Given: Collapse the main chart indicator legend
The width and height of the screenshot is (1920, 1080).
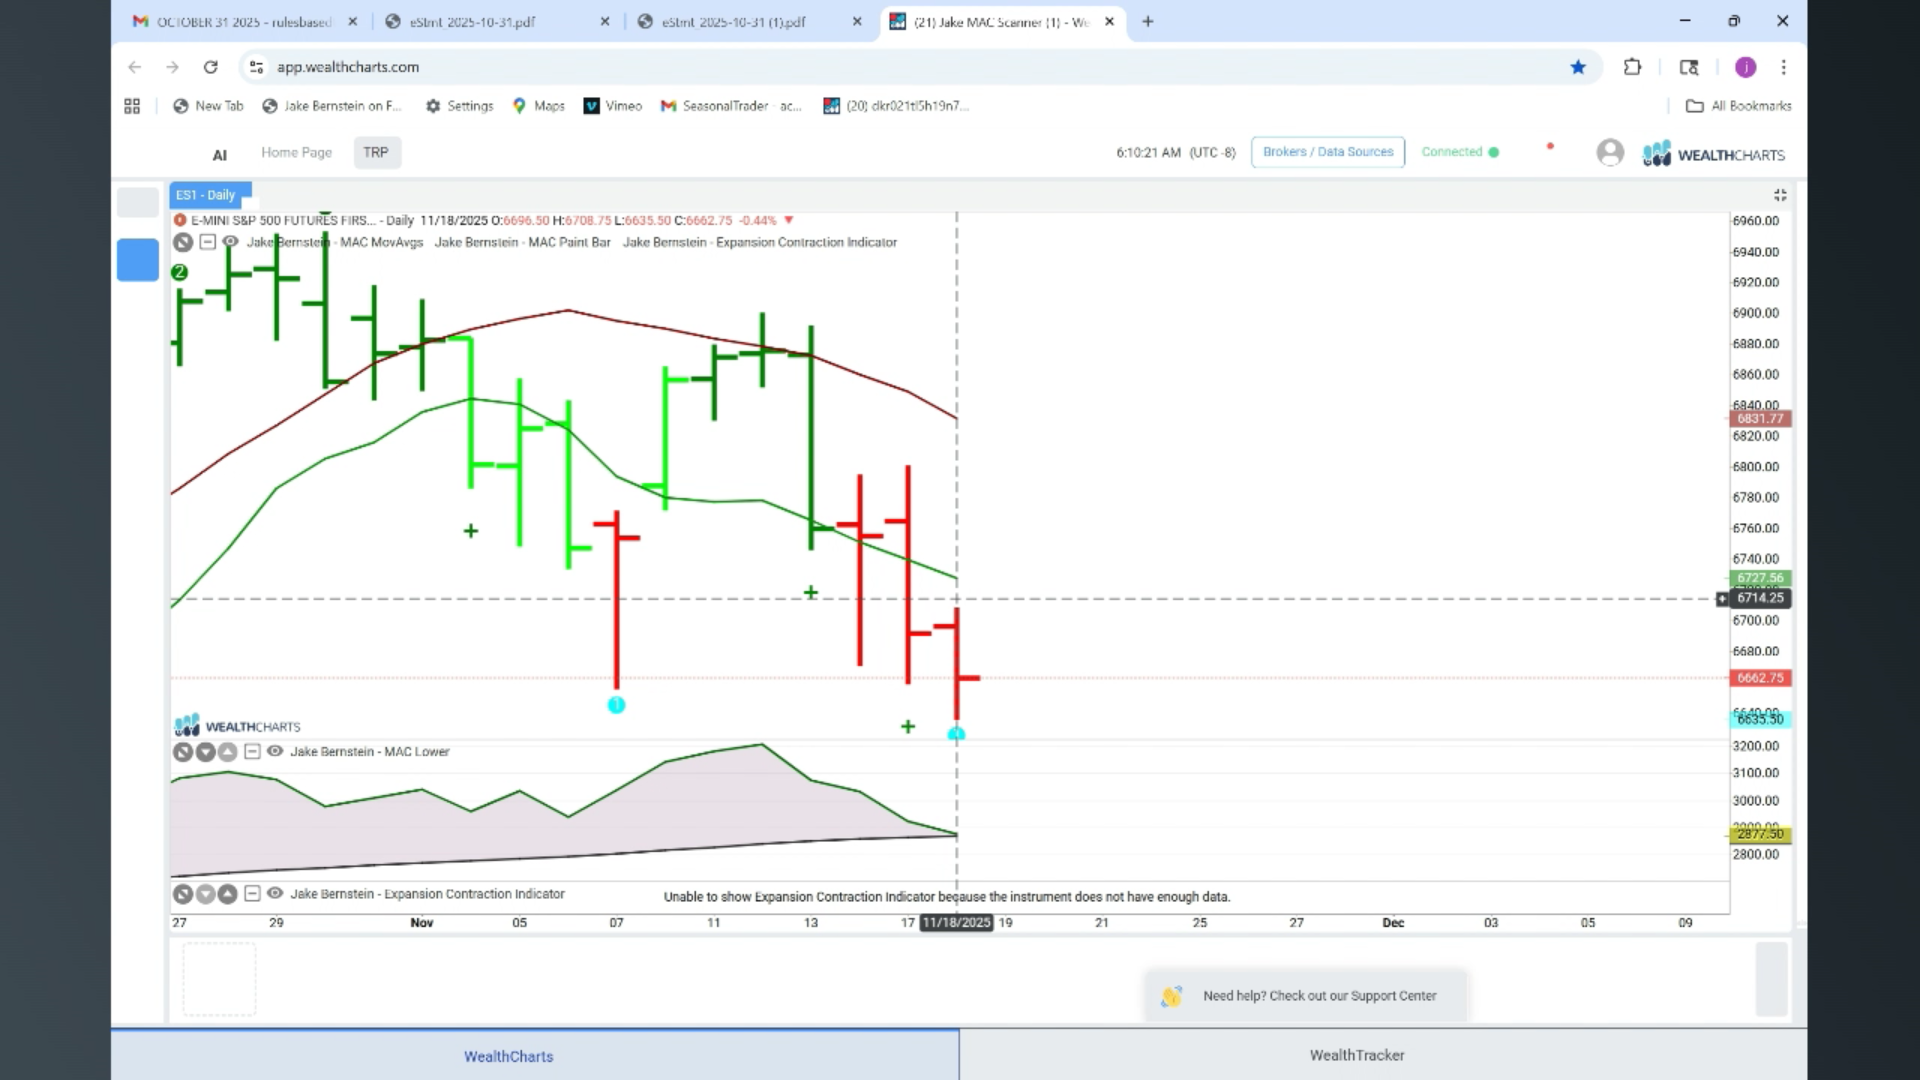Looking at the screenshot, I should click(x=207, y=242).
